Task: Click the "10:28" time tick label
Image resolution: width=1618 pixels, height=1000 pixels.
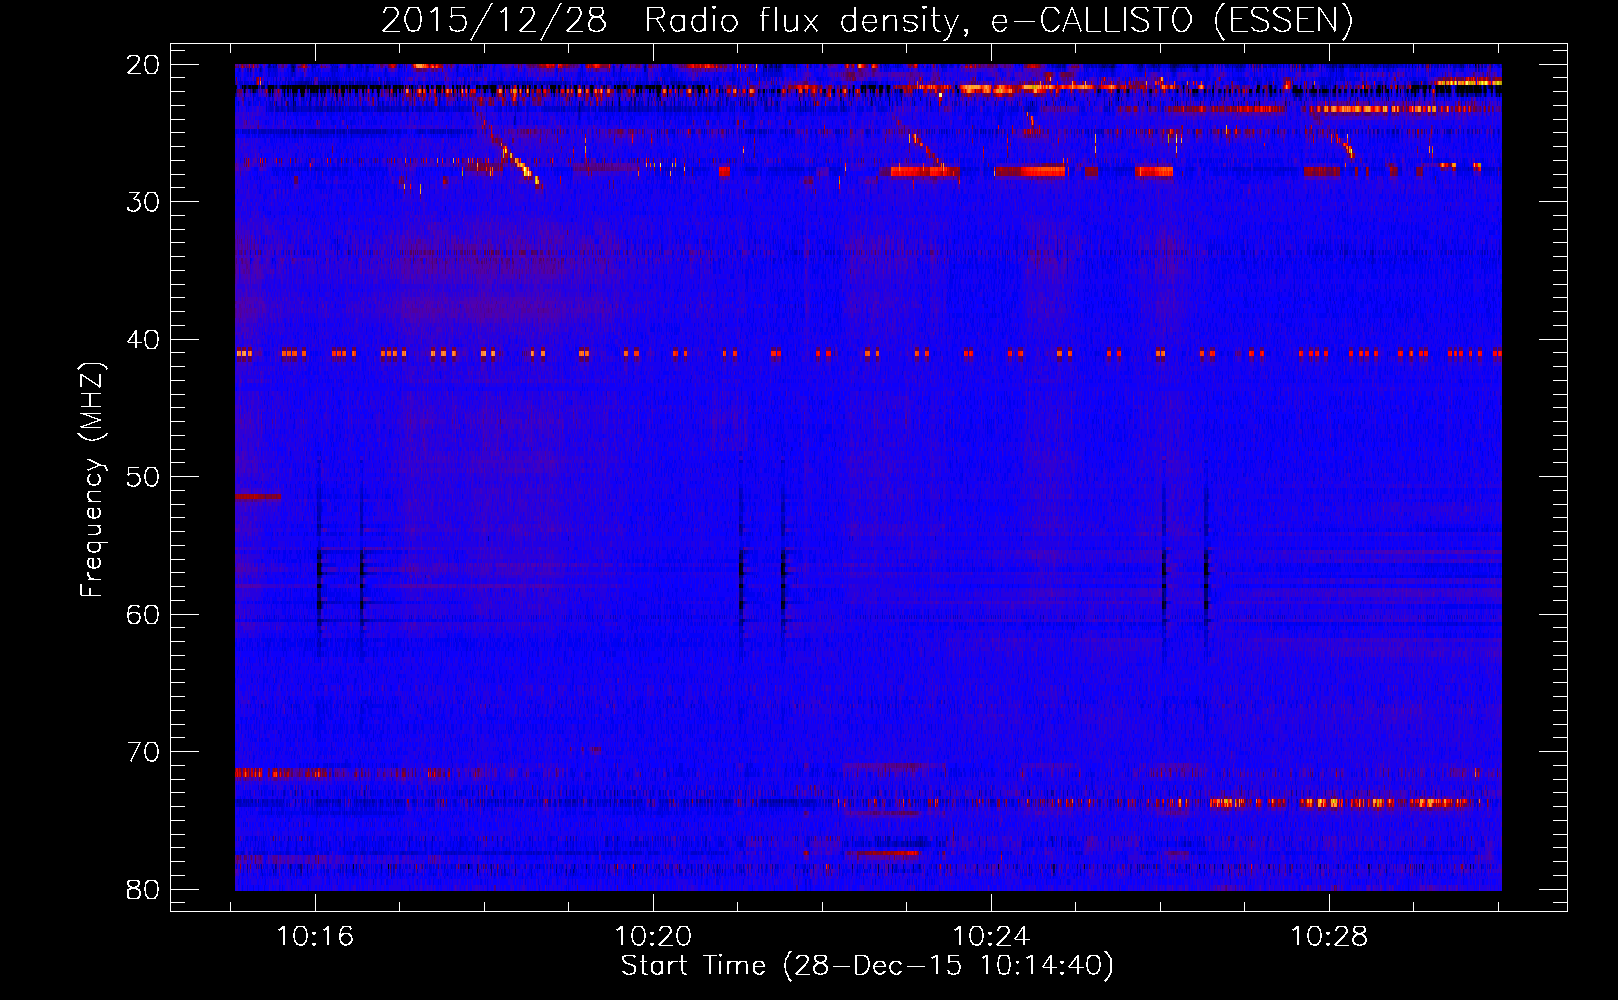Action: (1329, 937)
